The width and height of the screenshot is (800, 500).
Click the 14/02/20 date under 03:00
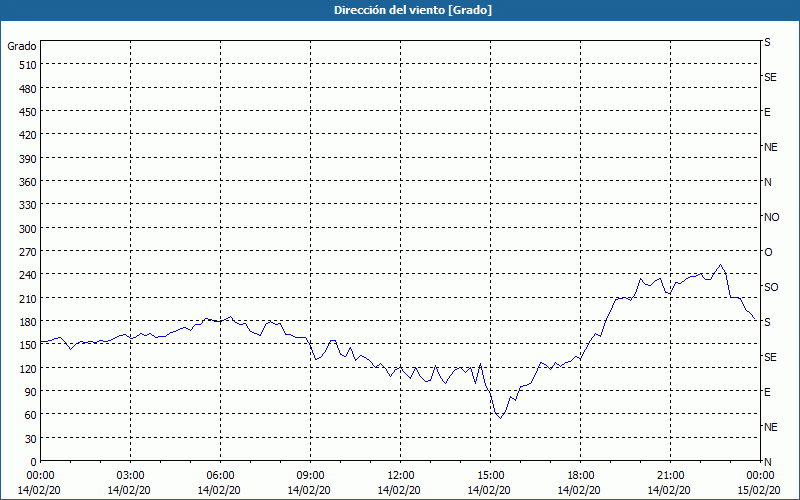[x=130, y=490]
